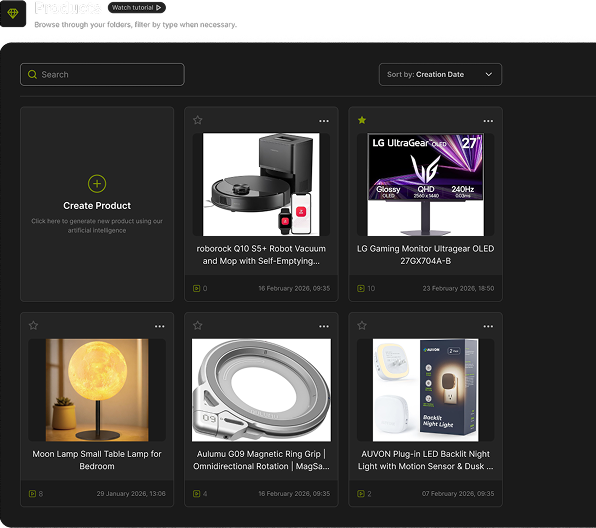Viewport: 596px width, 528px height.
Task: Open three-dot menu on LG Gaming Monitor card
Action: [x=488, y=121]
